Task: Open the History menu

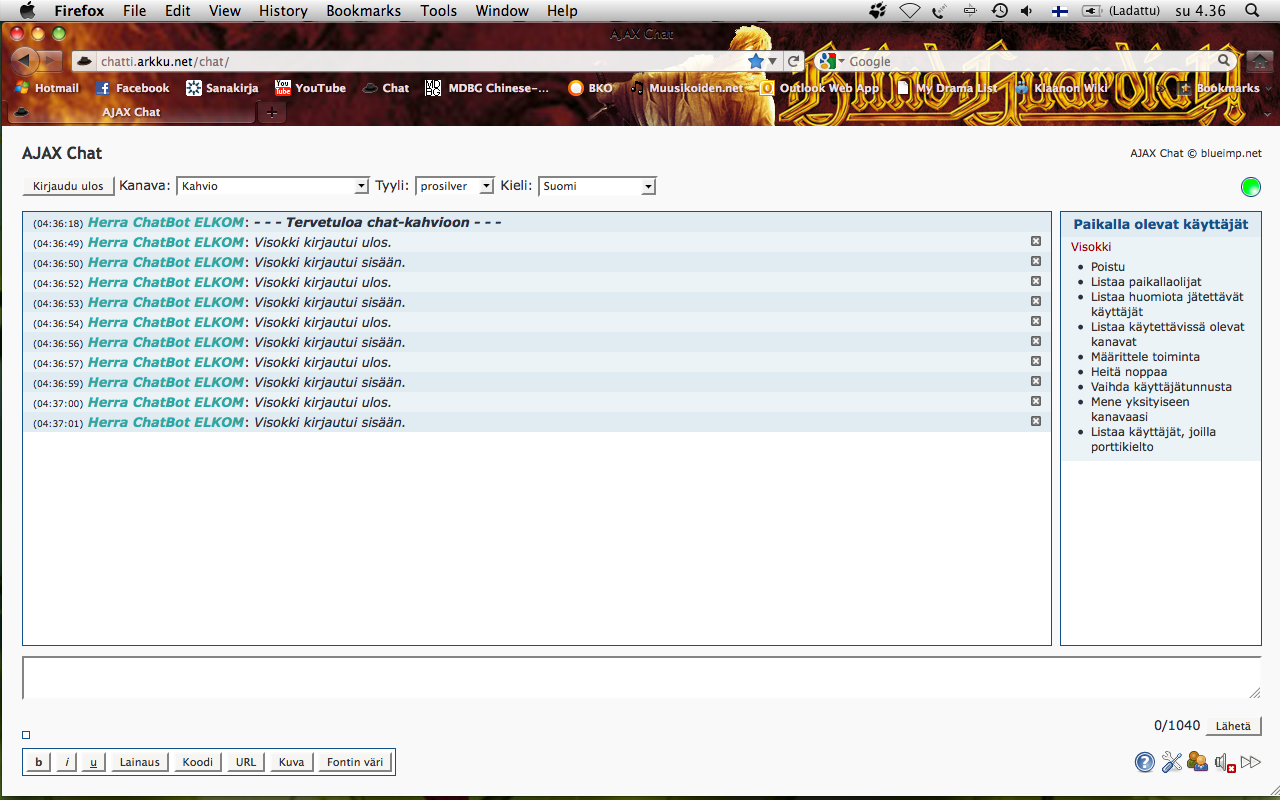Action: coord(283,11)
